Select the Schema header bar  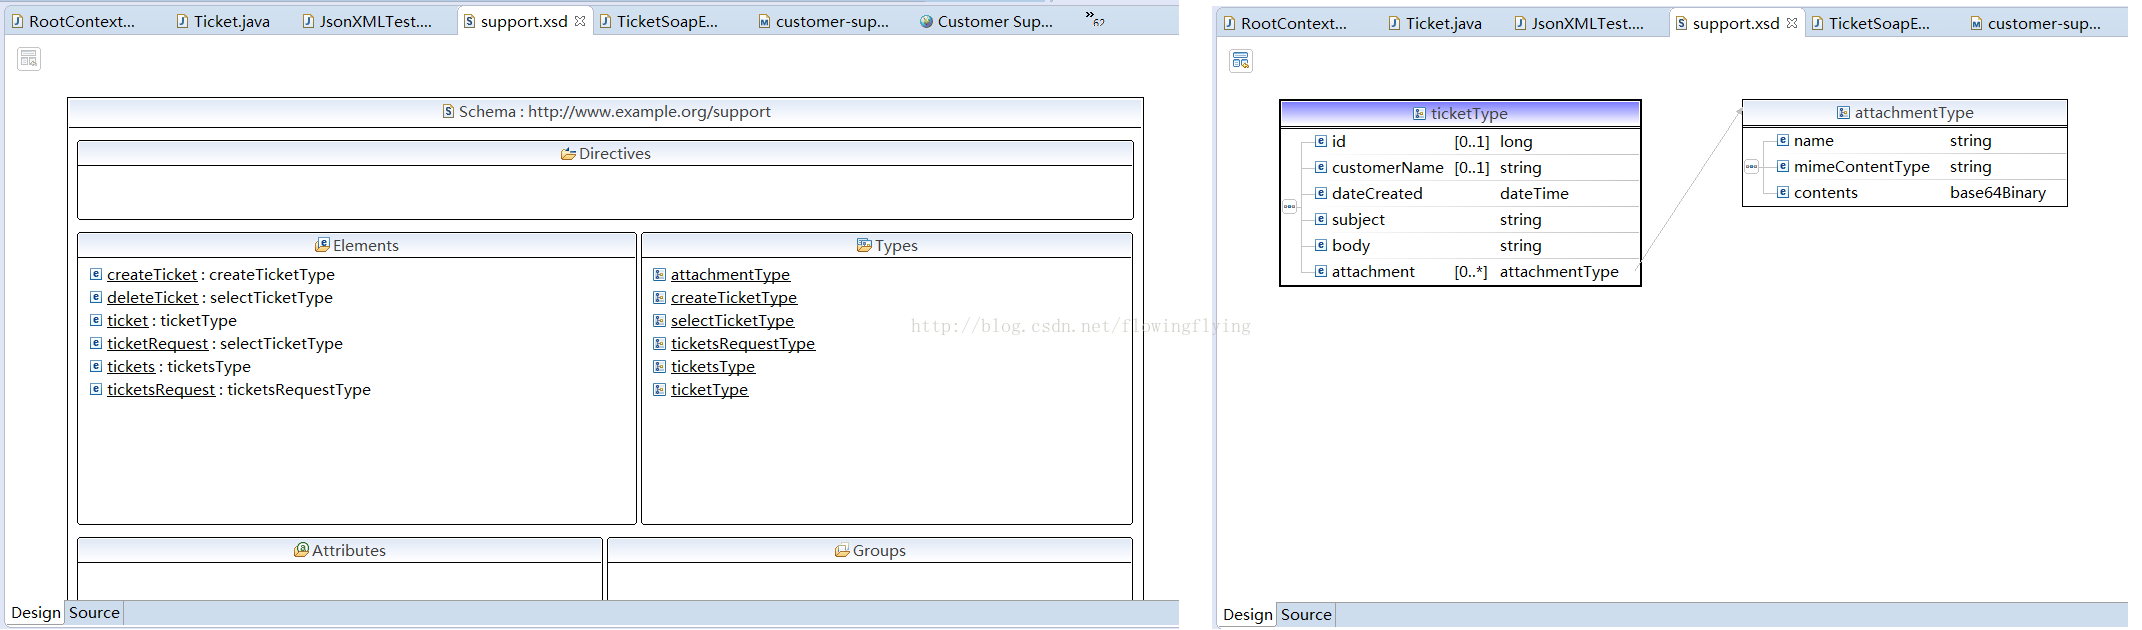coord(605,112)
